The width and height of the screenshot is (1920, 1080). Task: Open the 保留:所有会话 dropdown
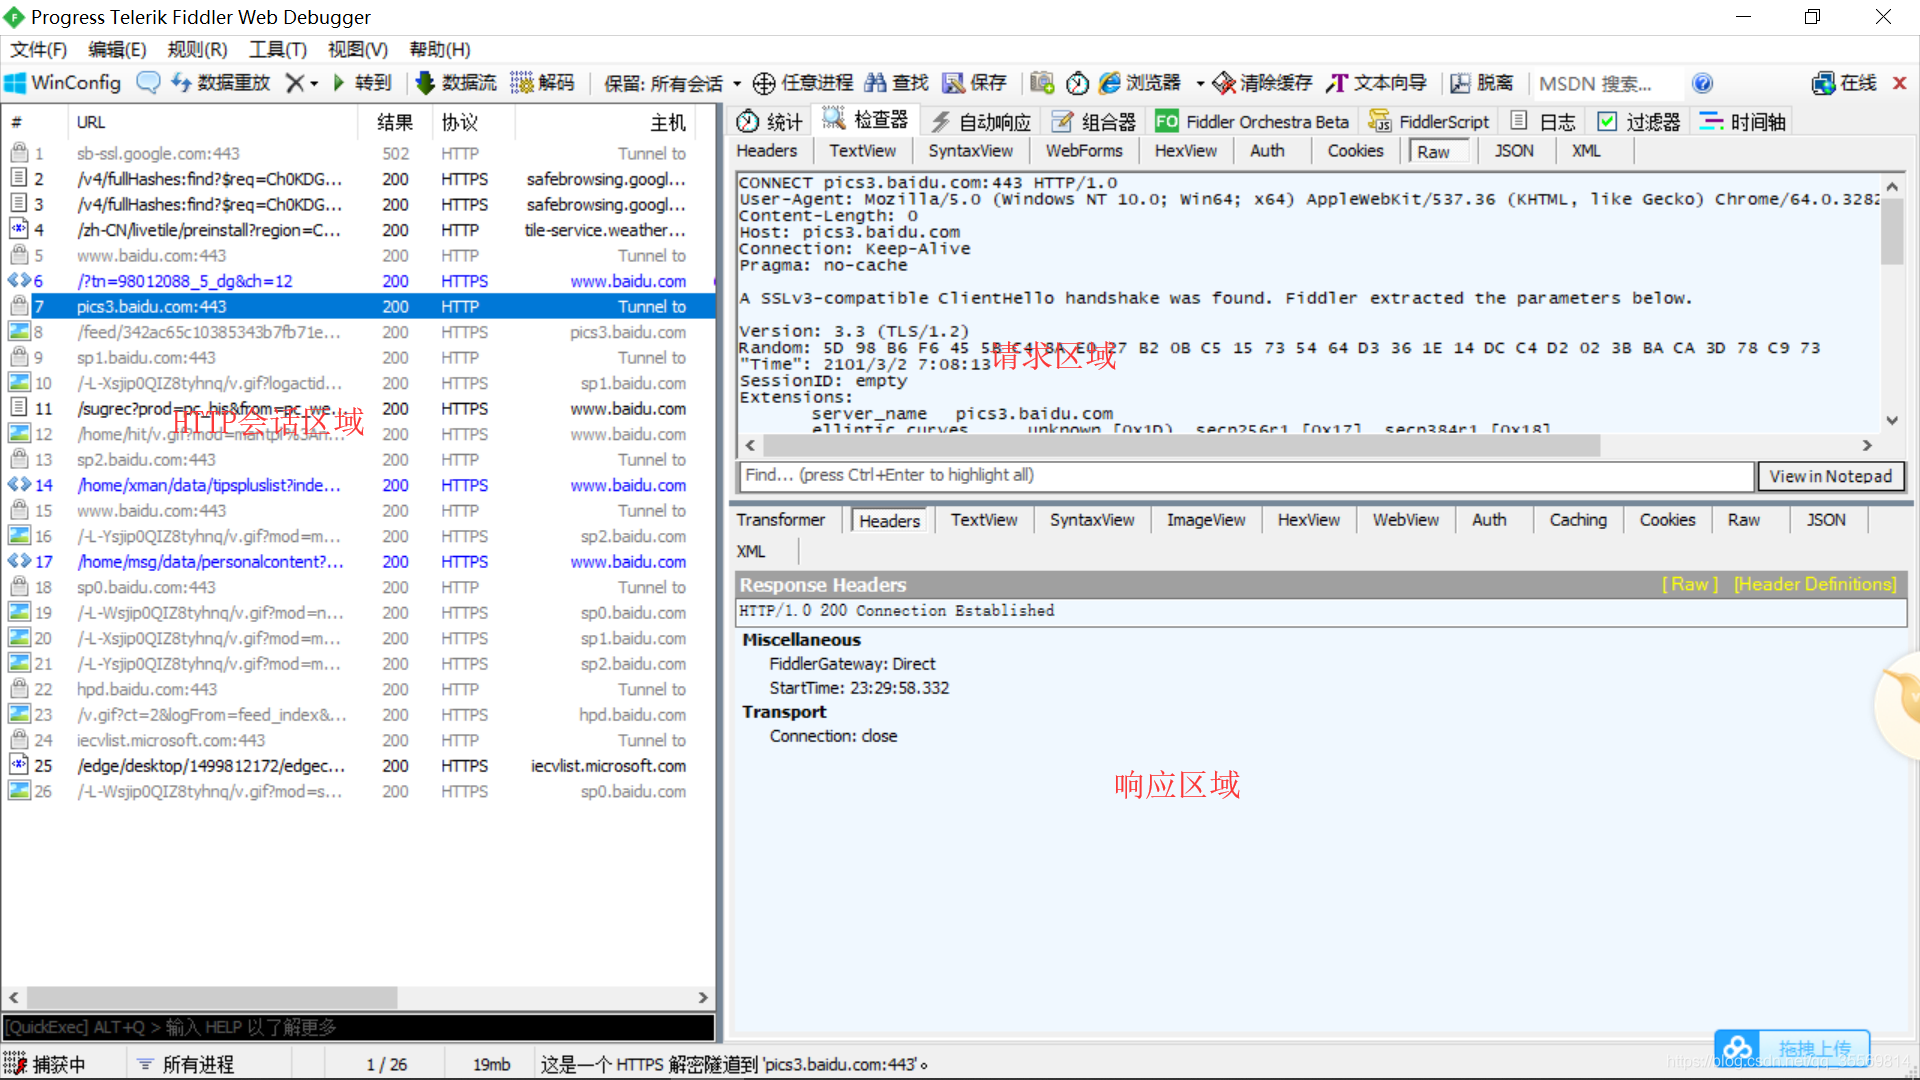click(x=737, y=83)
